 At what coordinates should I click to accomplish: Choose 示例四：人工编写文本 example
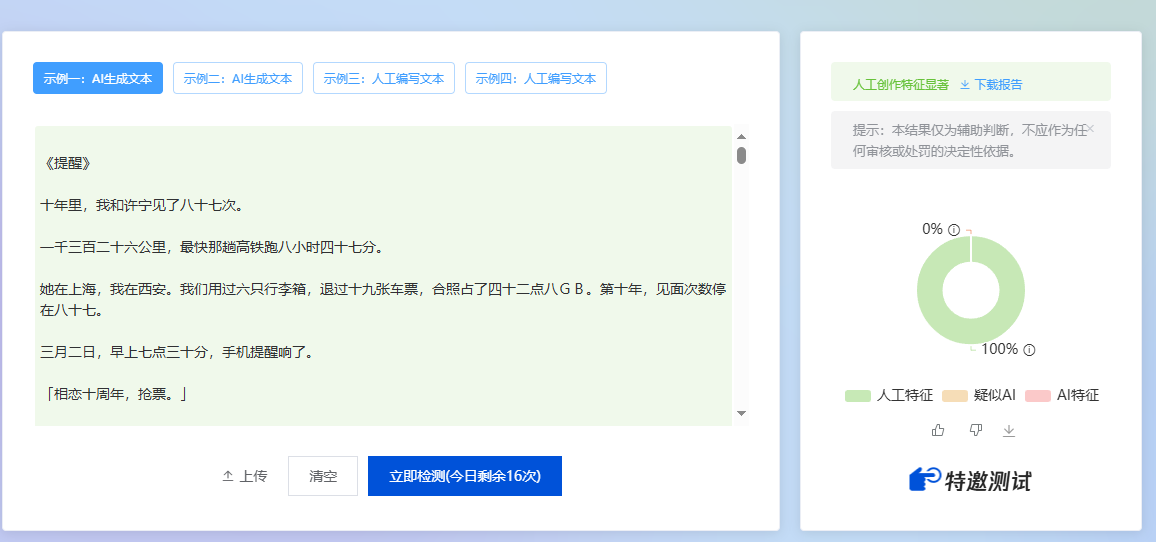click(535, 78)
